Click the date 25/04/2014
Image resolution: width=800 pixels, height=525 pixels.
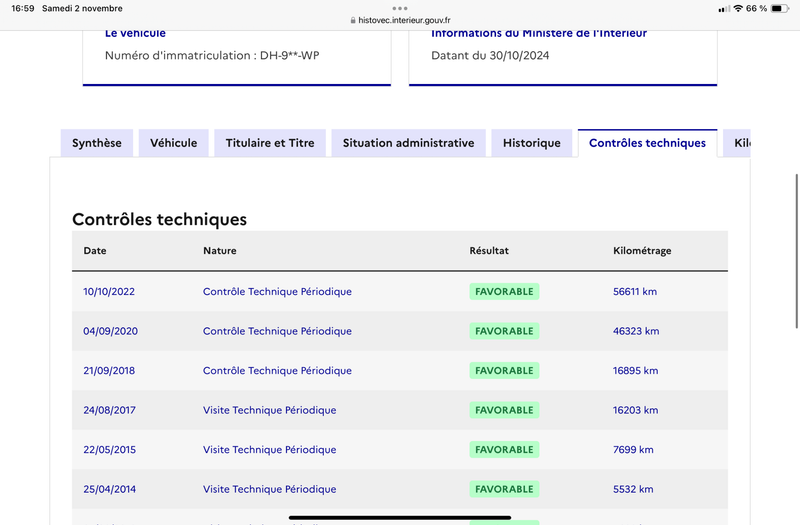(110, 489)
